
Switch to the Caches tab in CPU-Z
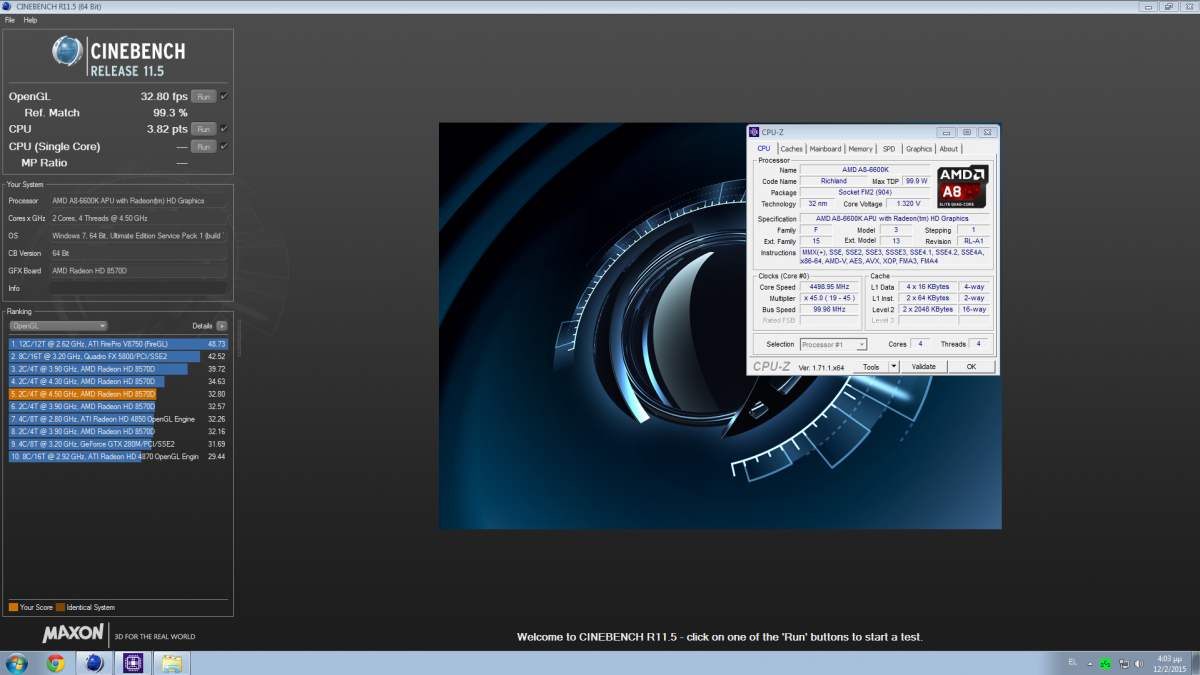tap(792, 149)
